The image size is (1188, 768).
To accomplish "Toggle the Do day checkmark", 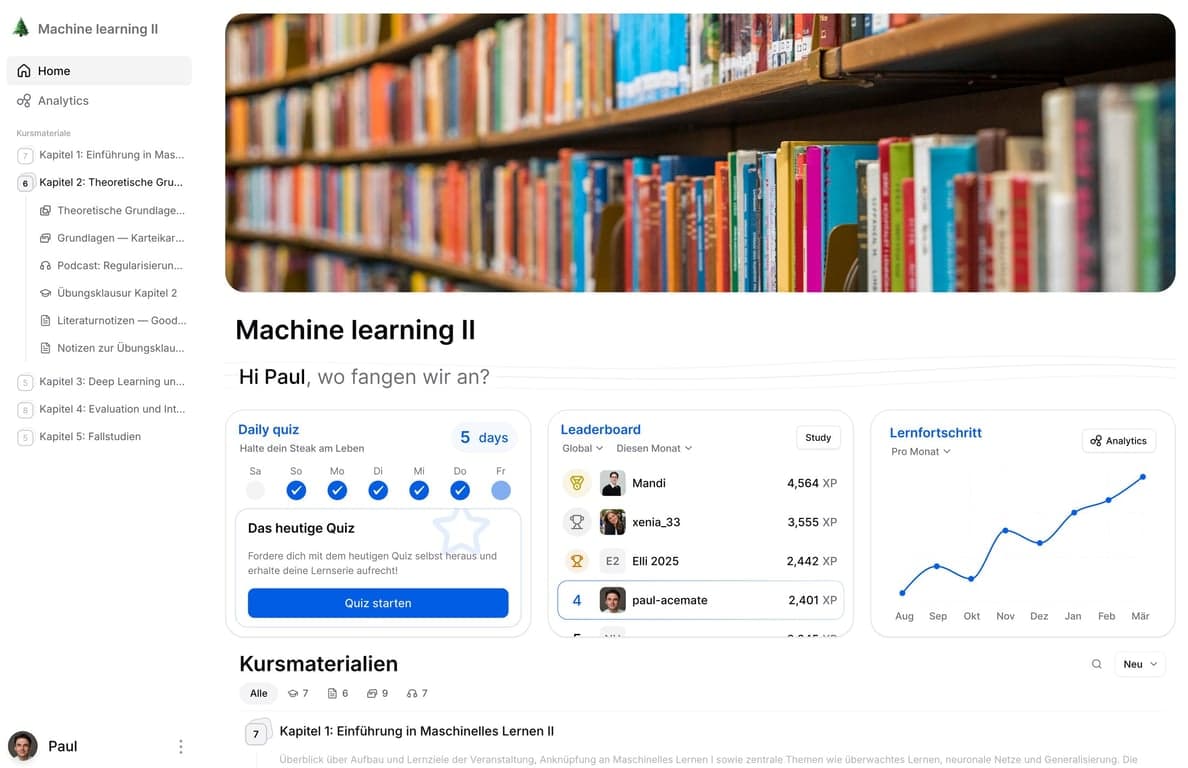I will click(460, 491).
